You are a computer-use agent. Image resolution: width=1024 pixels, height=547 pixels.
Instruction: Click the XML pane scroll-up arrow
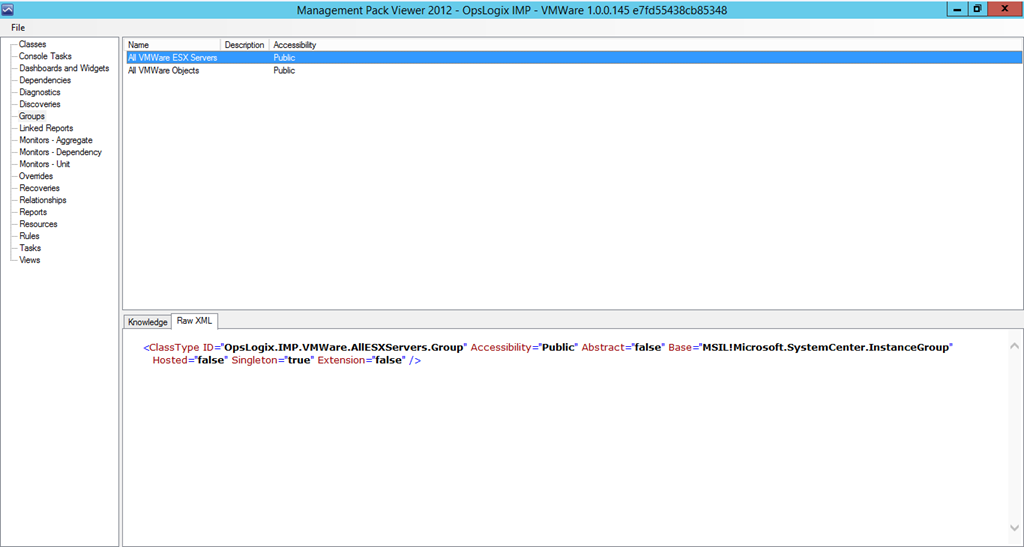click(1014, 346)
